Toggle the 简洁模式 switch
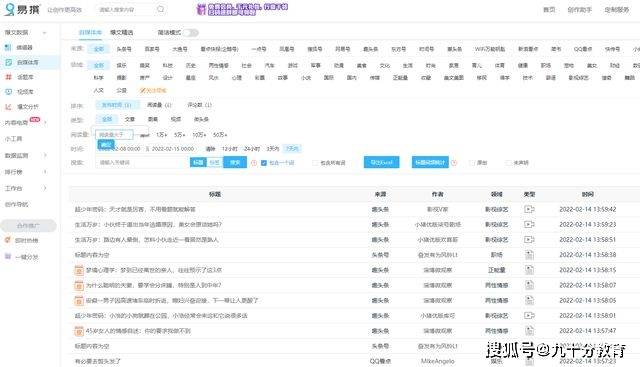Screen dimensions: 640x367 click(x=190, y=32)
